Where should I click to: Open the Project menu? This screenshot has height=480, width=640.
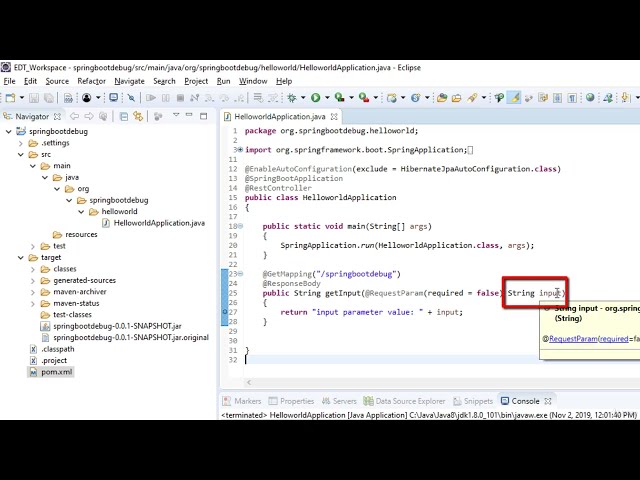pos(196,81)
